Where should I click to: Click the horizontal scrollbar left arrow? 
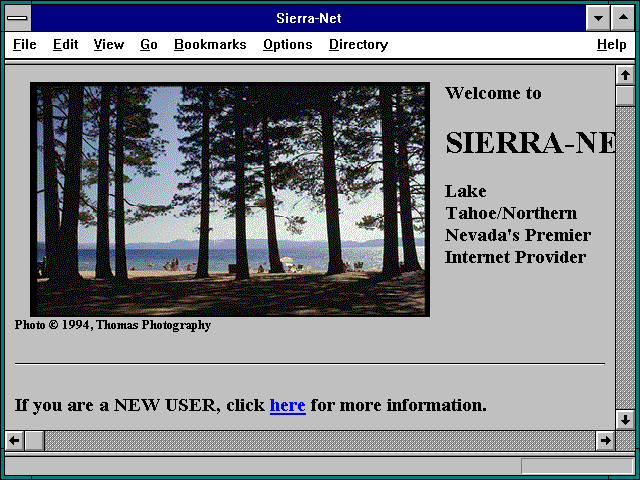(x=14, y=440)
